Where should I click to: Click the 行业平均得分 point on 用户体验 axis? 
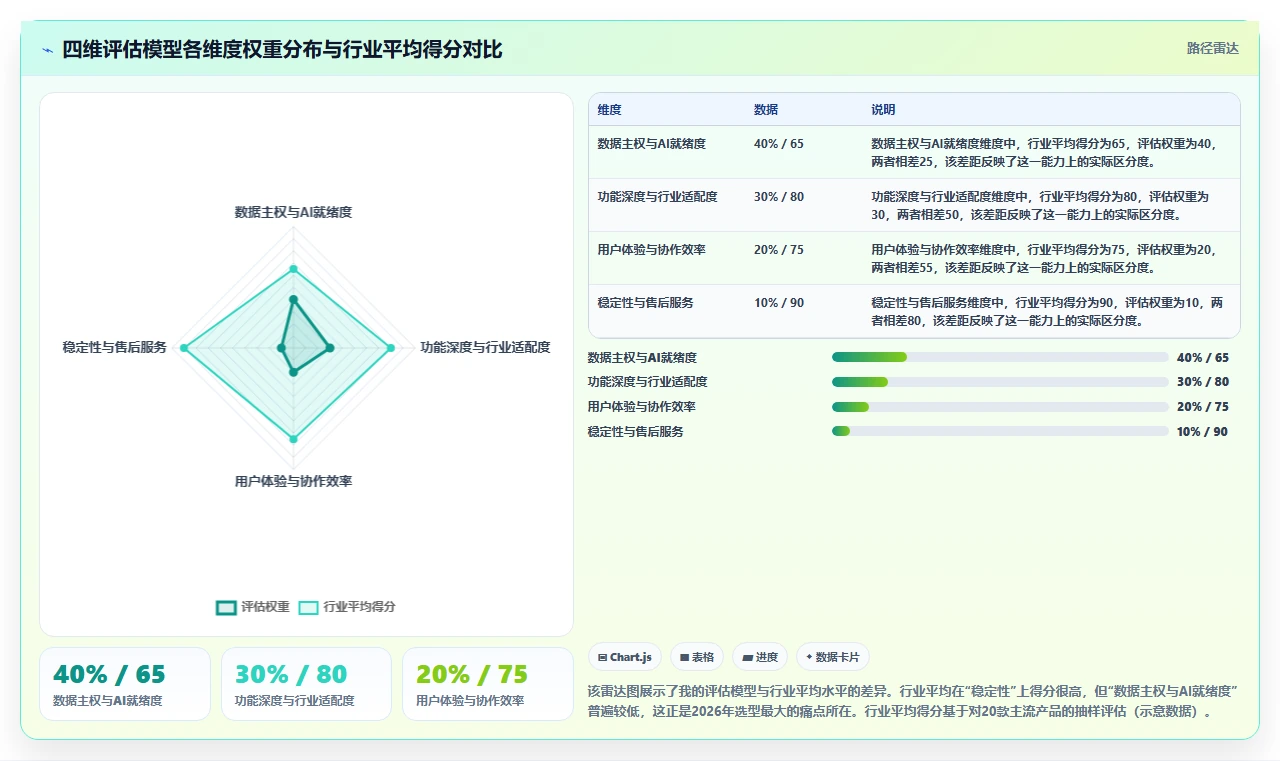(293, 438)
